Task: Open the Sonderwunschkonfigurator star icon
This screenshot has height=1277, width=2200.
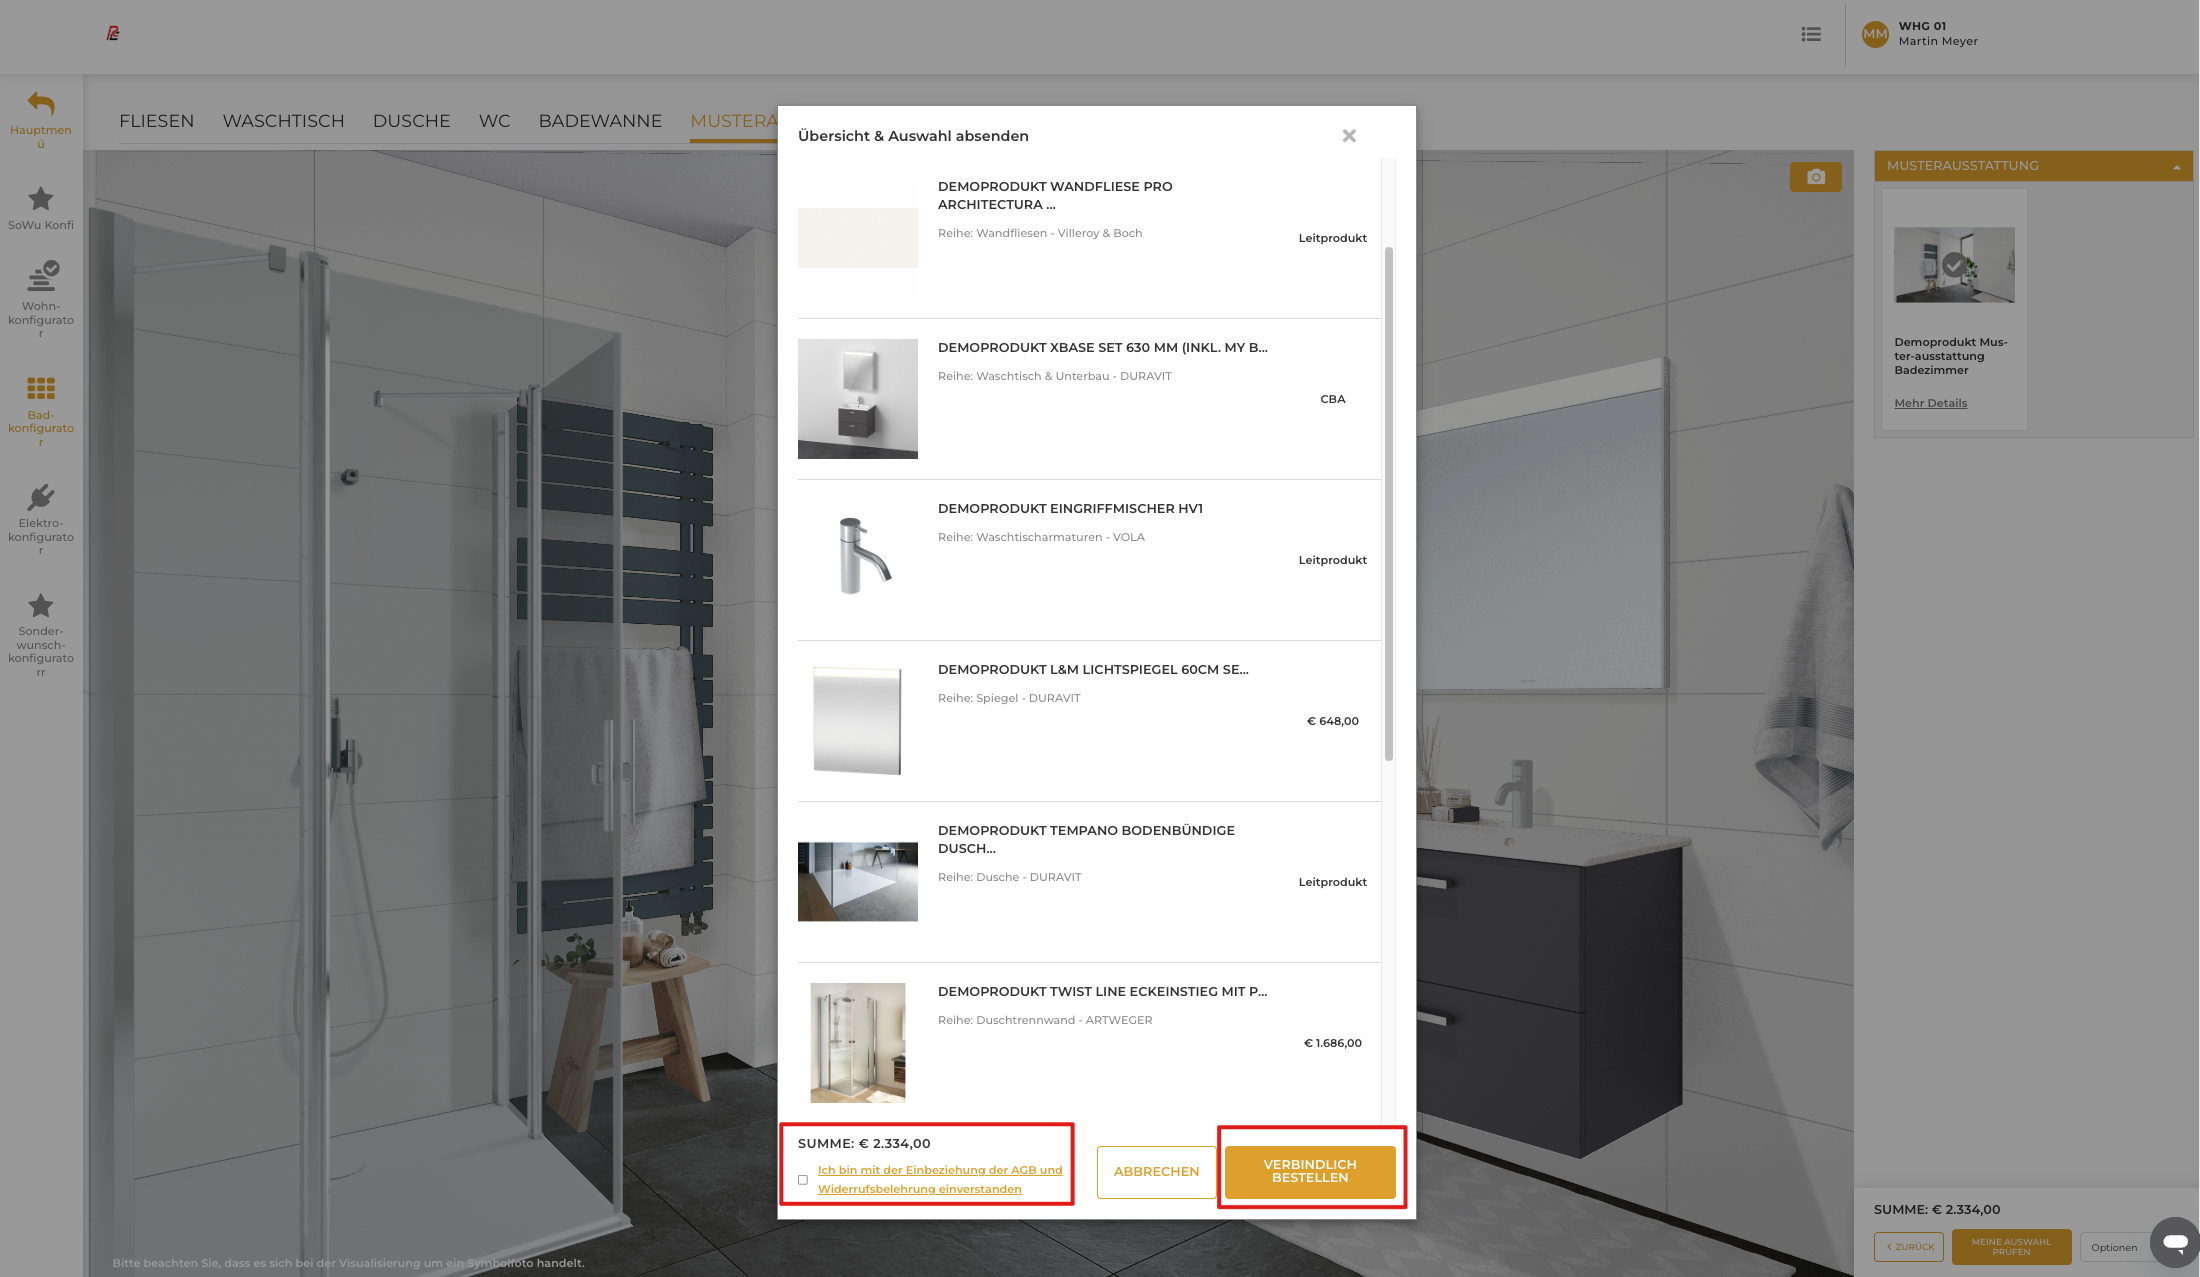Action: (41, 605)
